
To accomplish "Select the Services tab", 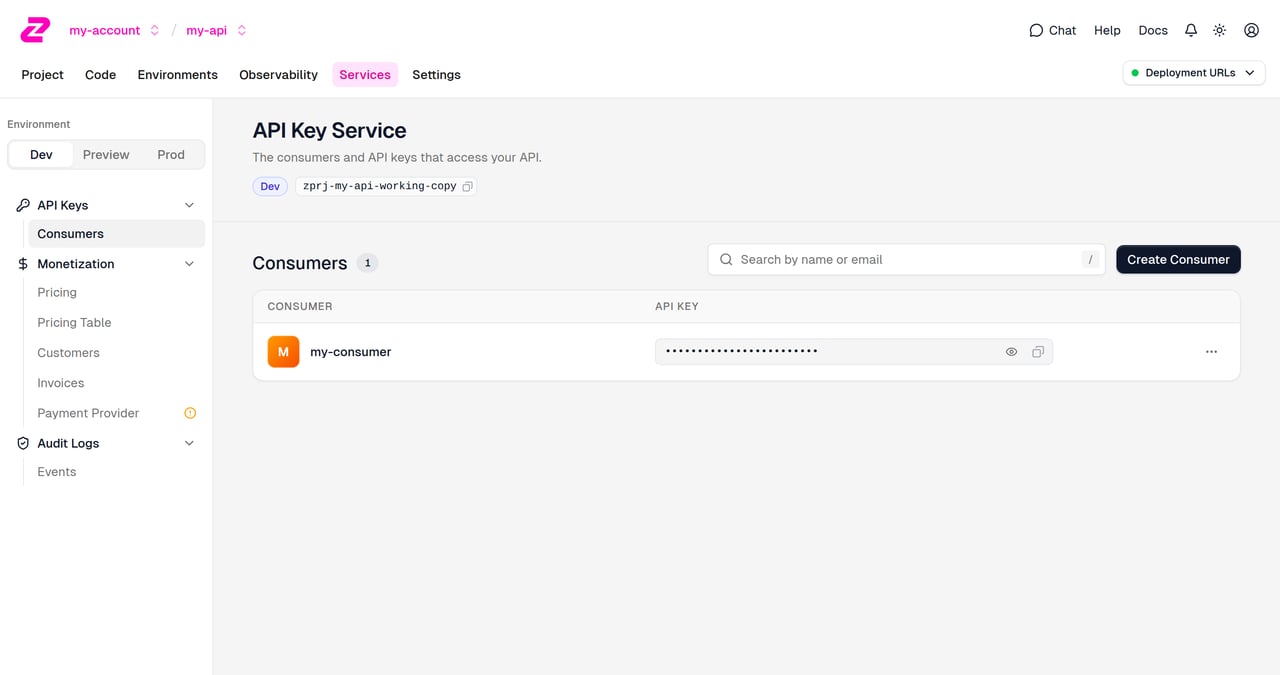I will [365, 75].
